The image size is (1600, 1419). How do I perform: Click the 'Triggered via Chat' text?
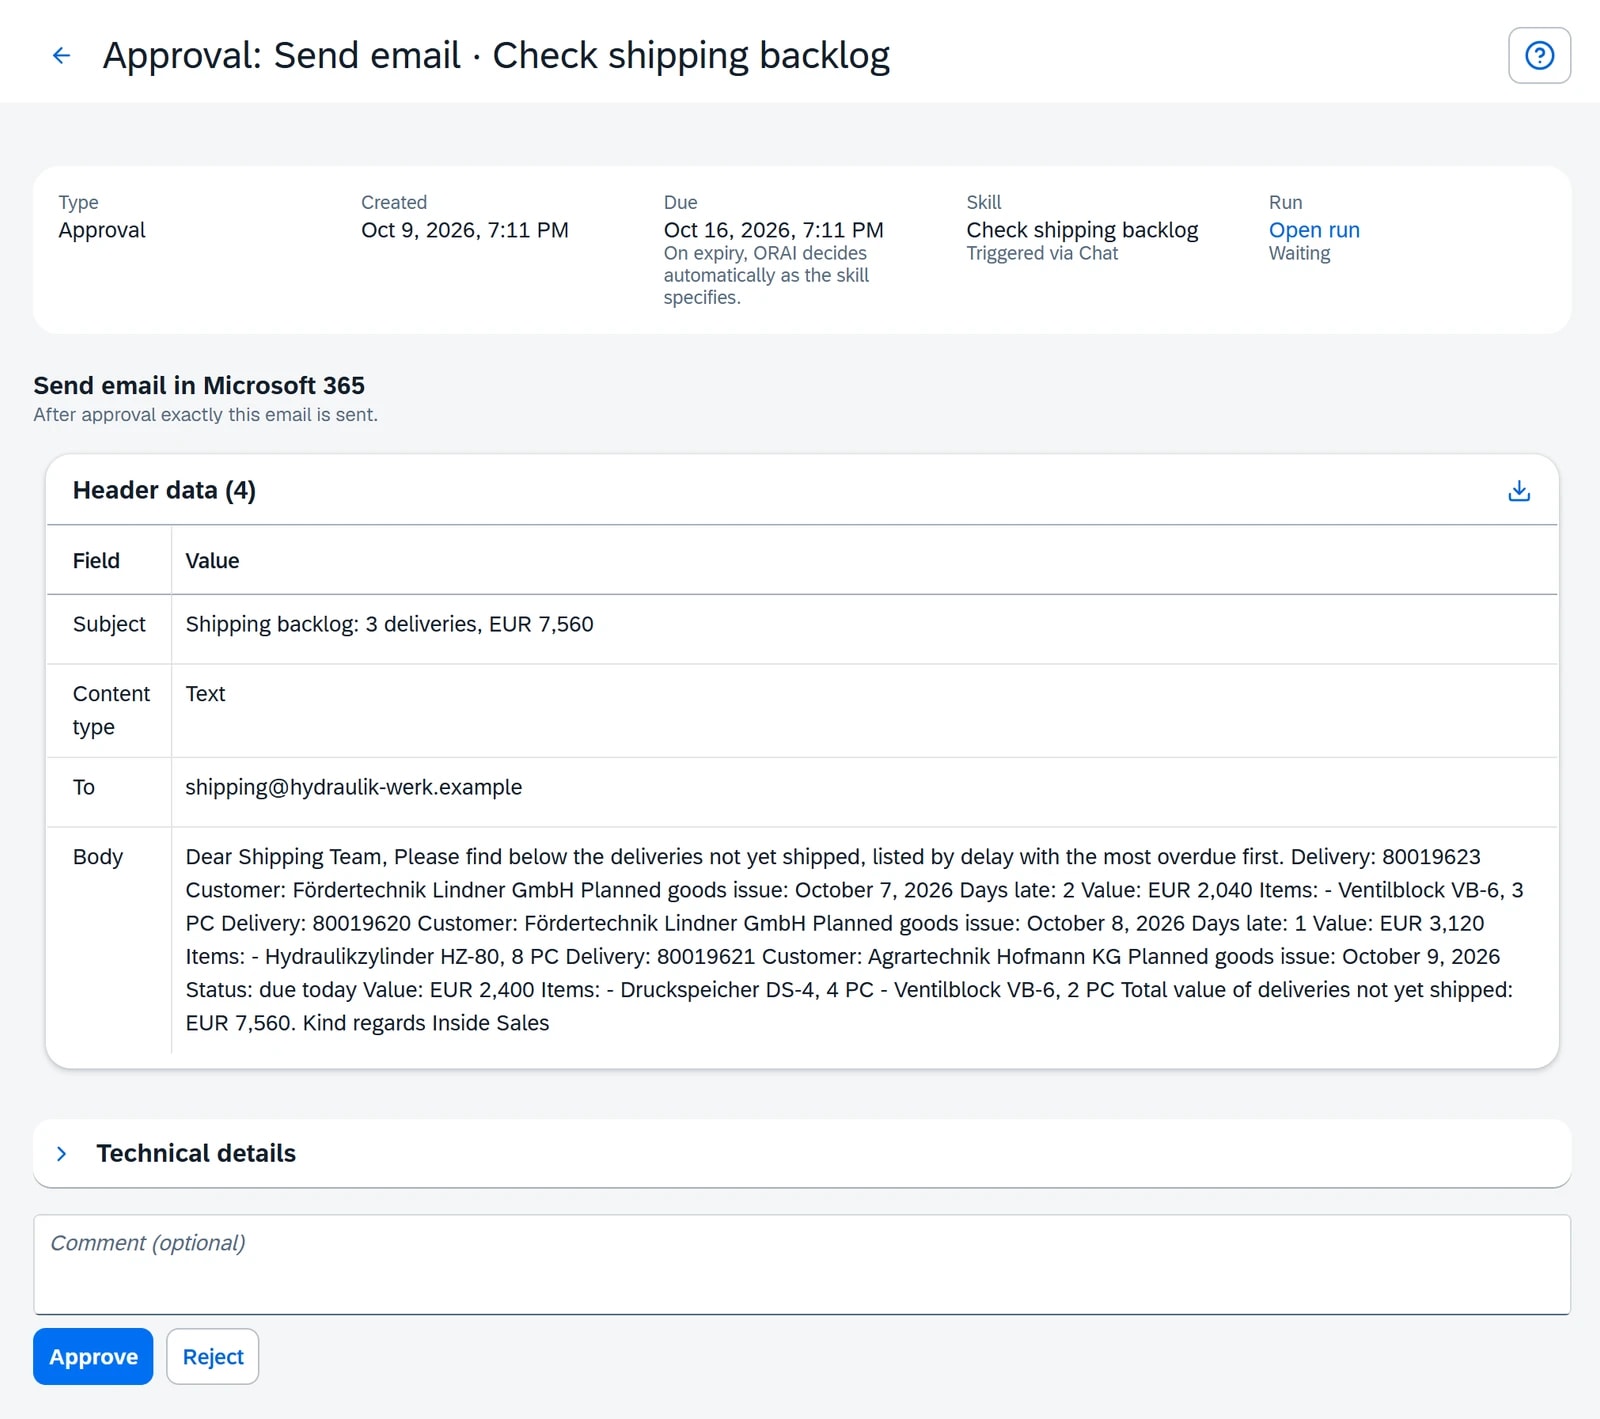coord(1042,254)
